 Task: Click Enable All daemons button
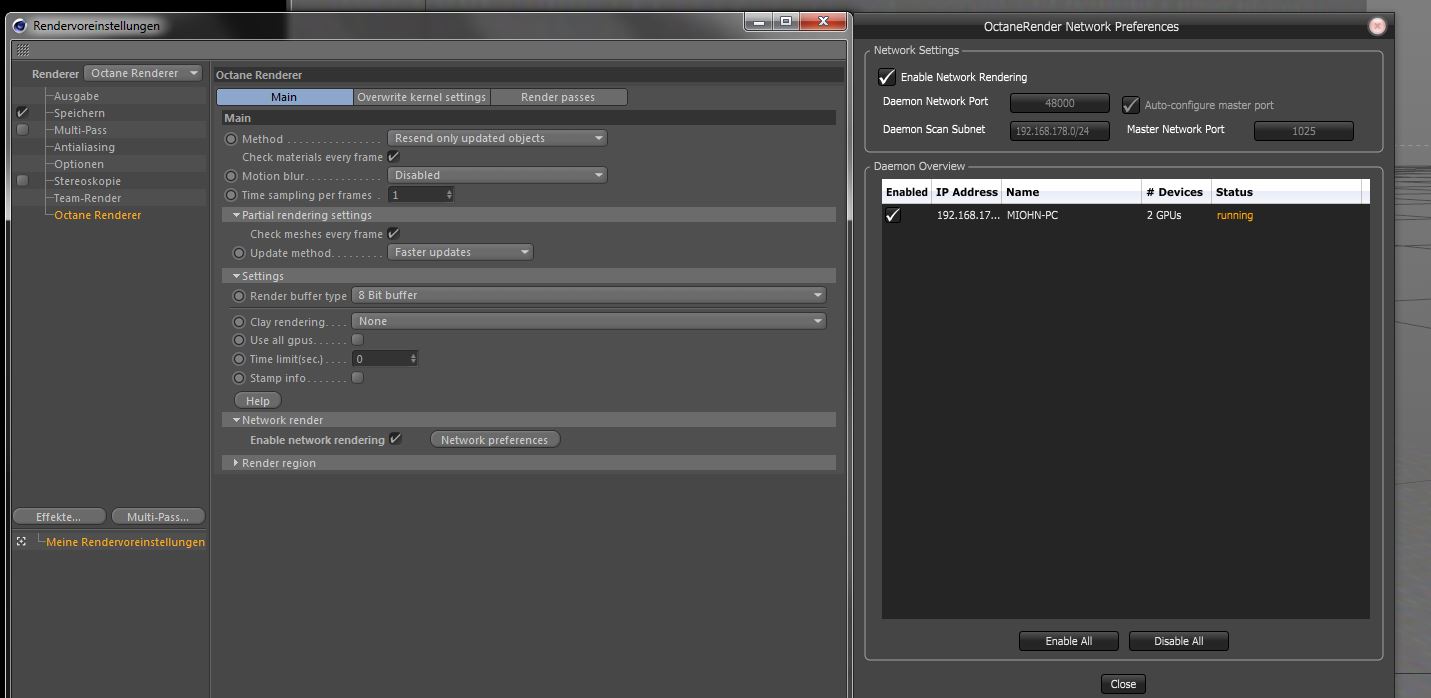point(1069,641)
